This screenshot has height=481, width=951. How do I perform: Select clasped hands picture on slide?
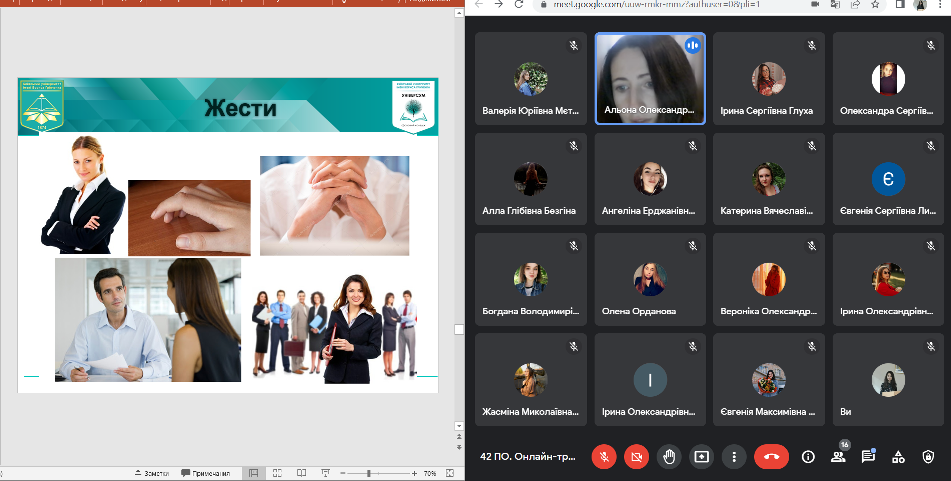pos(335,206)
